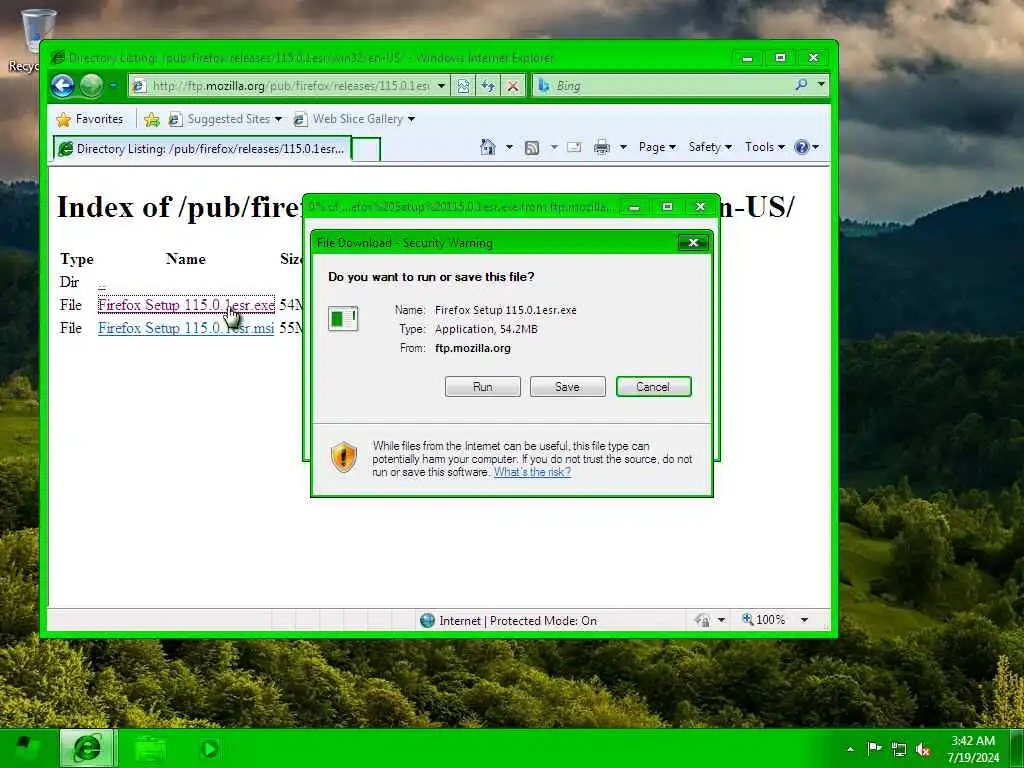Click the Firefox Setup 115.0.1esr.exe link
Viewport: 1024px width, 768px height.
pyautogui.click(x=186, y=305)
